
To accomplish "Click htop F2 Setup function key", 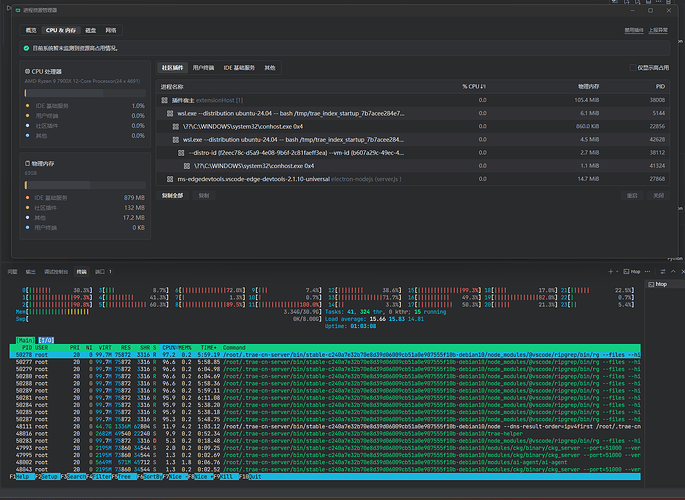I will tap(48, 476).
